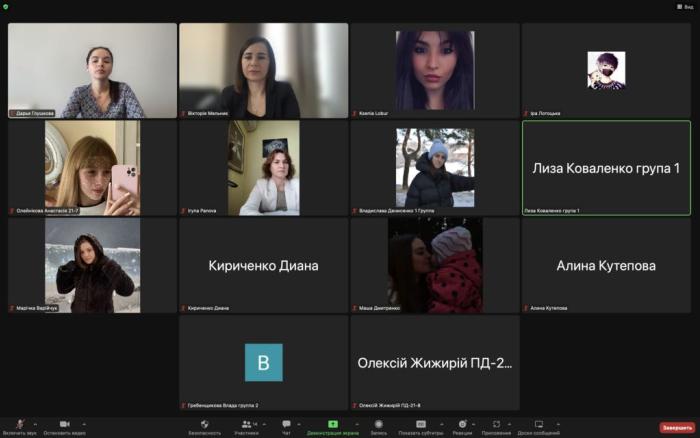Image resolution: width=700 pixels, height=438 pixels.
Task: Open the Безопасность security options
Action: 204,426
